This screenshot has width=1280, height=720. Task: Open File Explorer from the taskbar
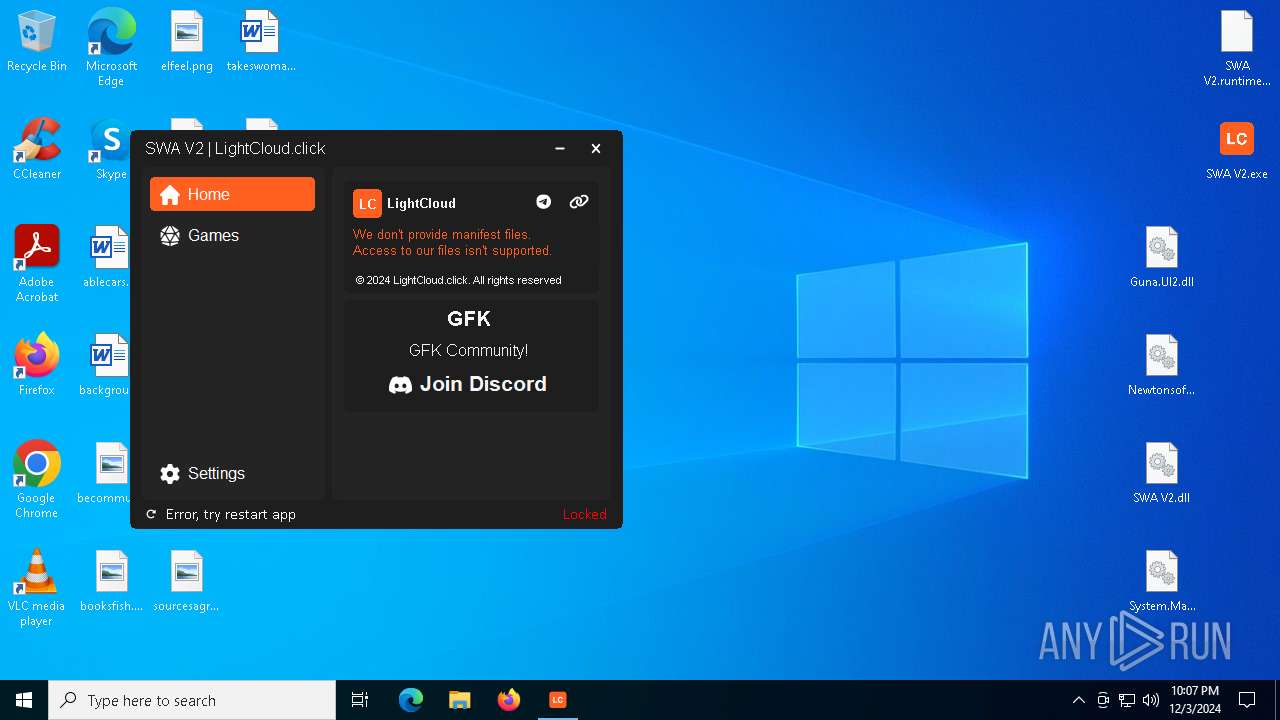459,700
